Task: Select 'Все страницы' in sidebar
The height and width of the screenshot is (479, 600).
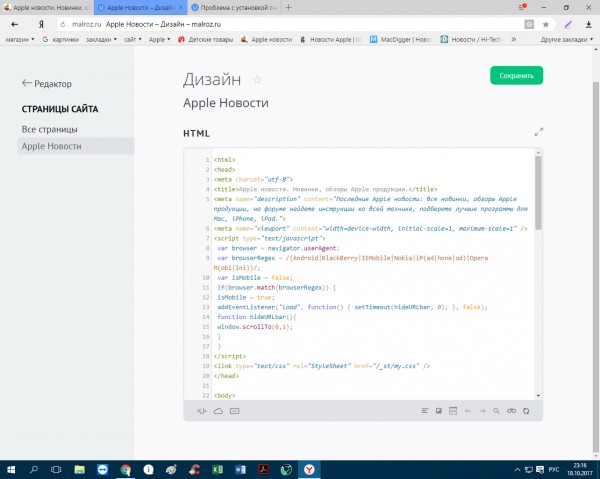Action: pyautogui.click(x=49, y=129)
